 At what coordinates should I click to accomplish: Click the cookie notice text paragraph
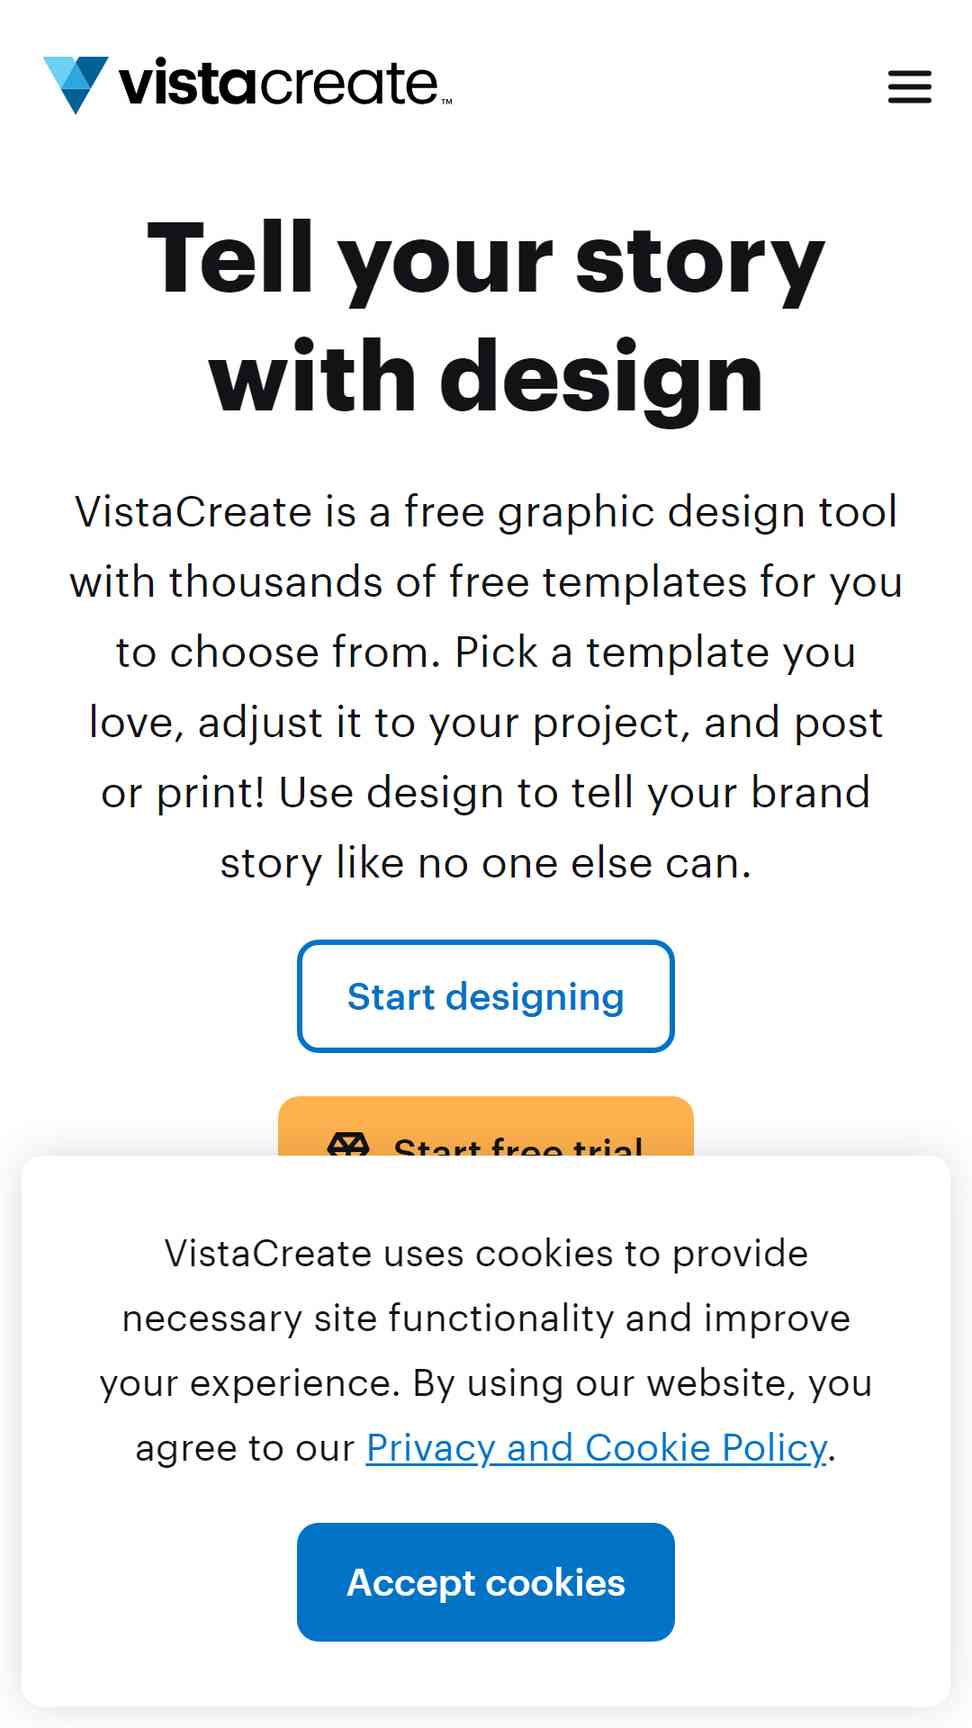pyautogui.click(x=486, y=1350)
